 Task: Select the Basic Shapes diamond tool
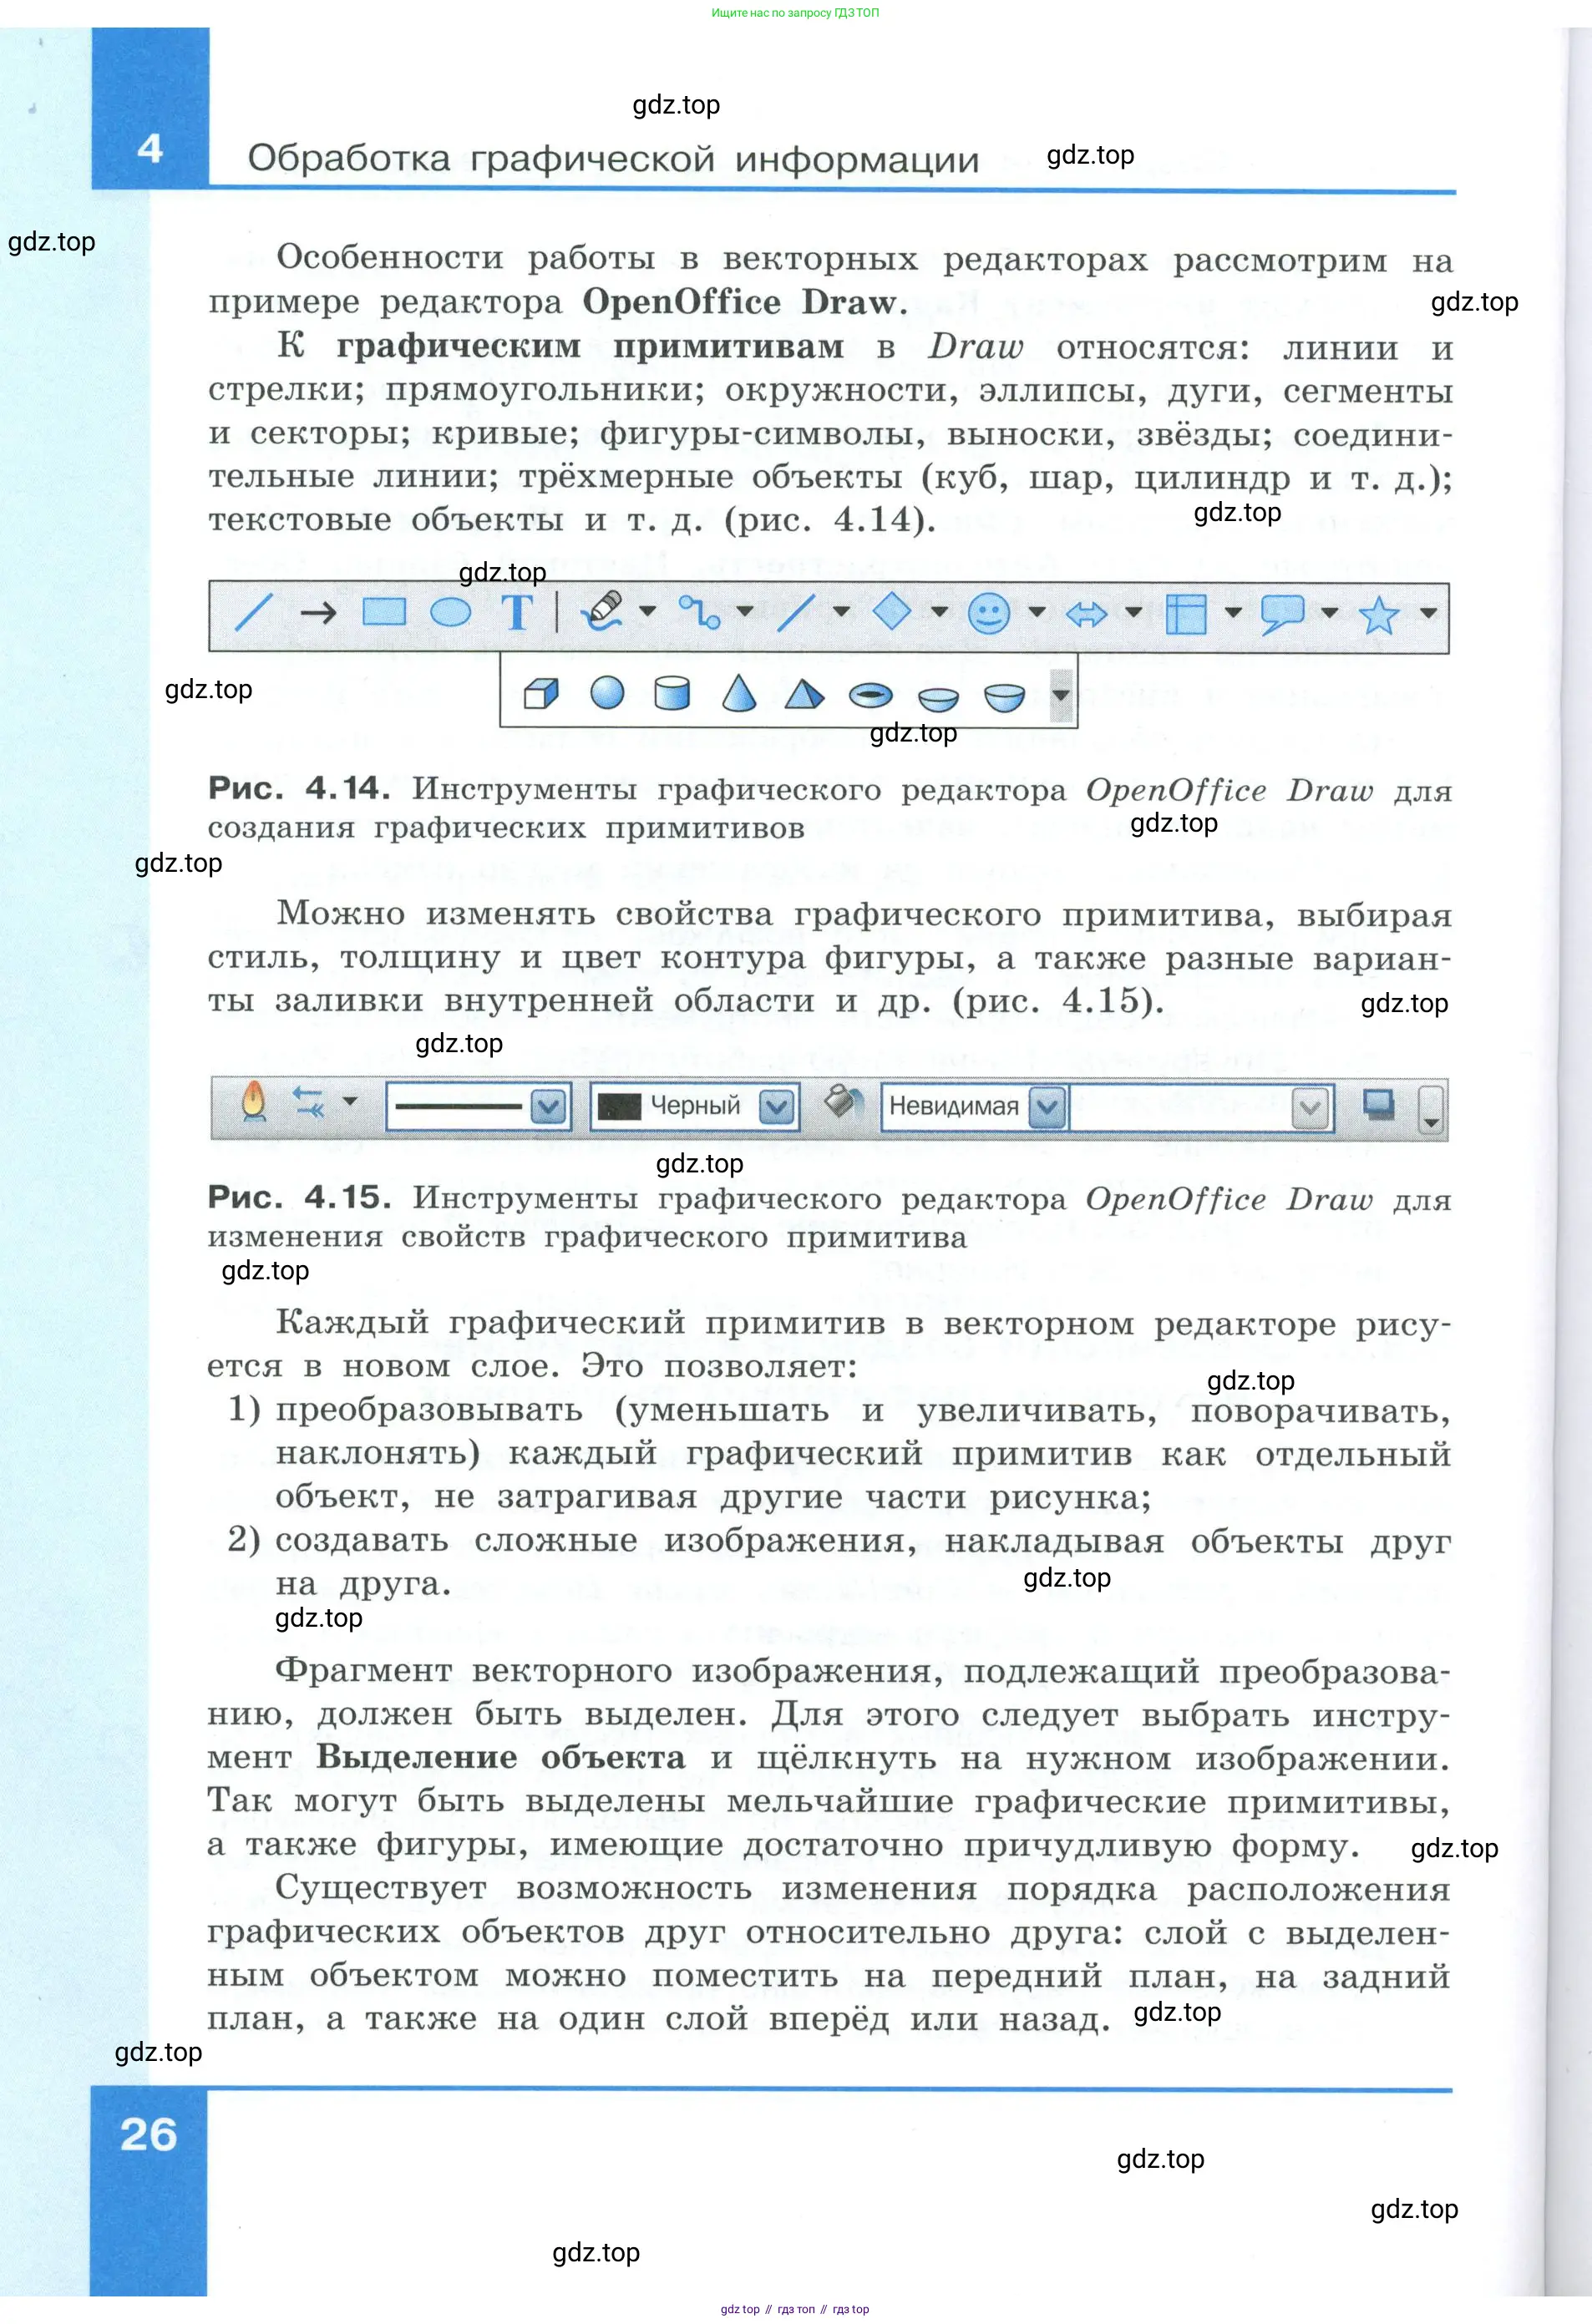[x=892, y=611]
